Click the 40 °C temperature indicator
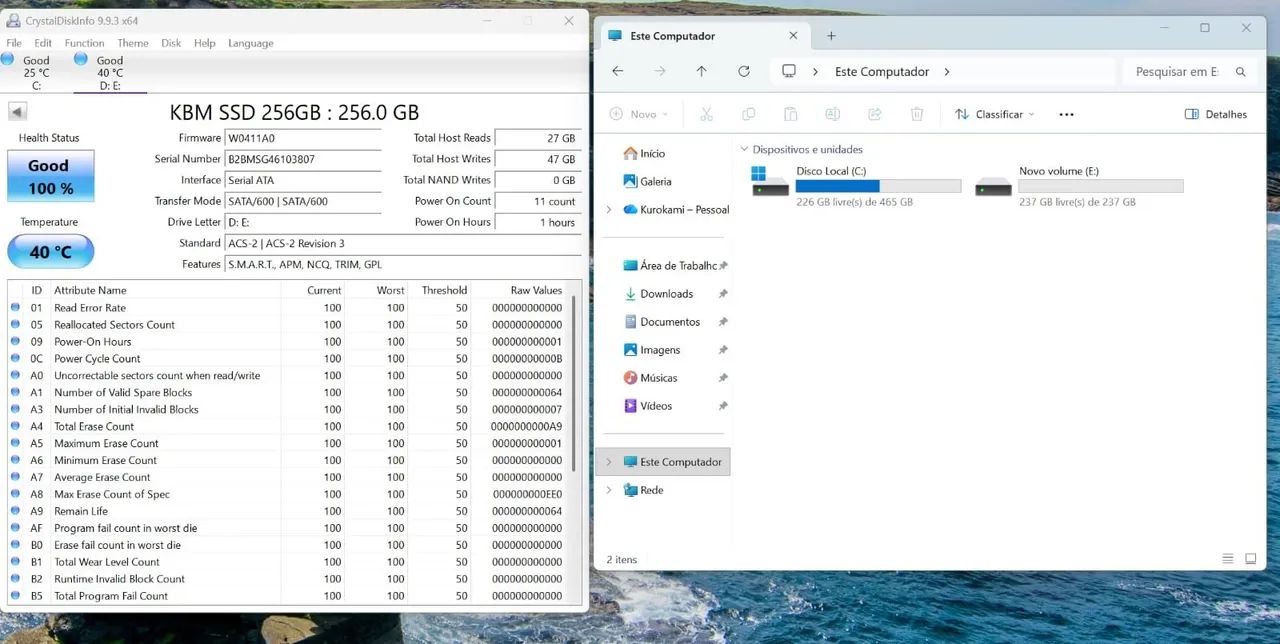The height and width of the screenshot is (644, 1280). pos(50,251)
